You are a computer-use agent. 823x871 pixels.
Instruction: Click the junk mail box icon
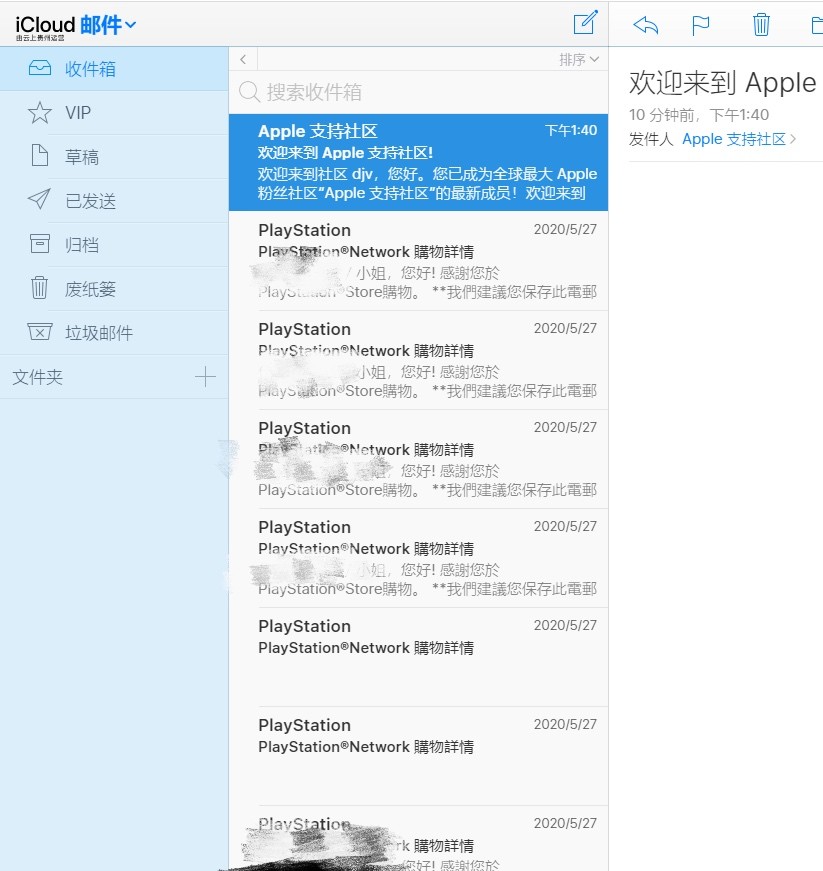[39, 332]
